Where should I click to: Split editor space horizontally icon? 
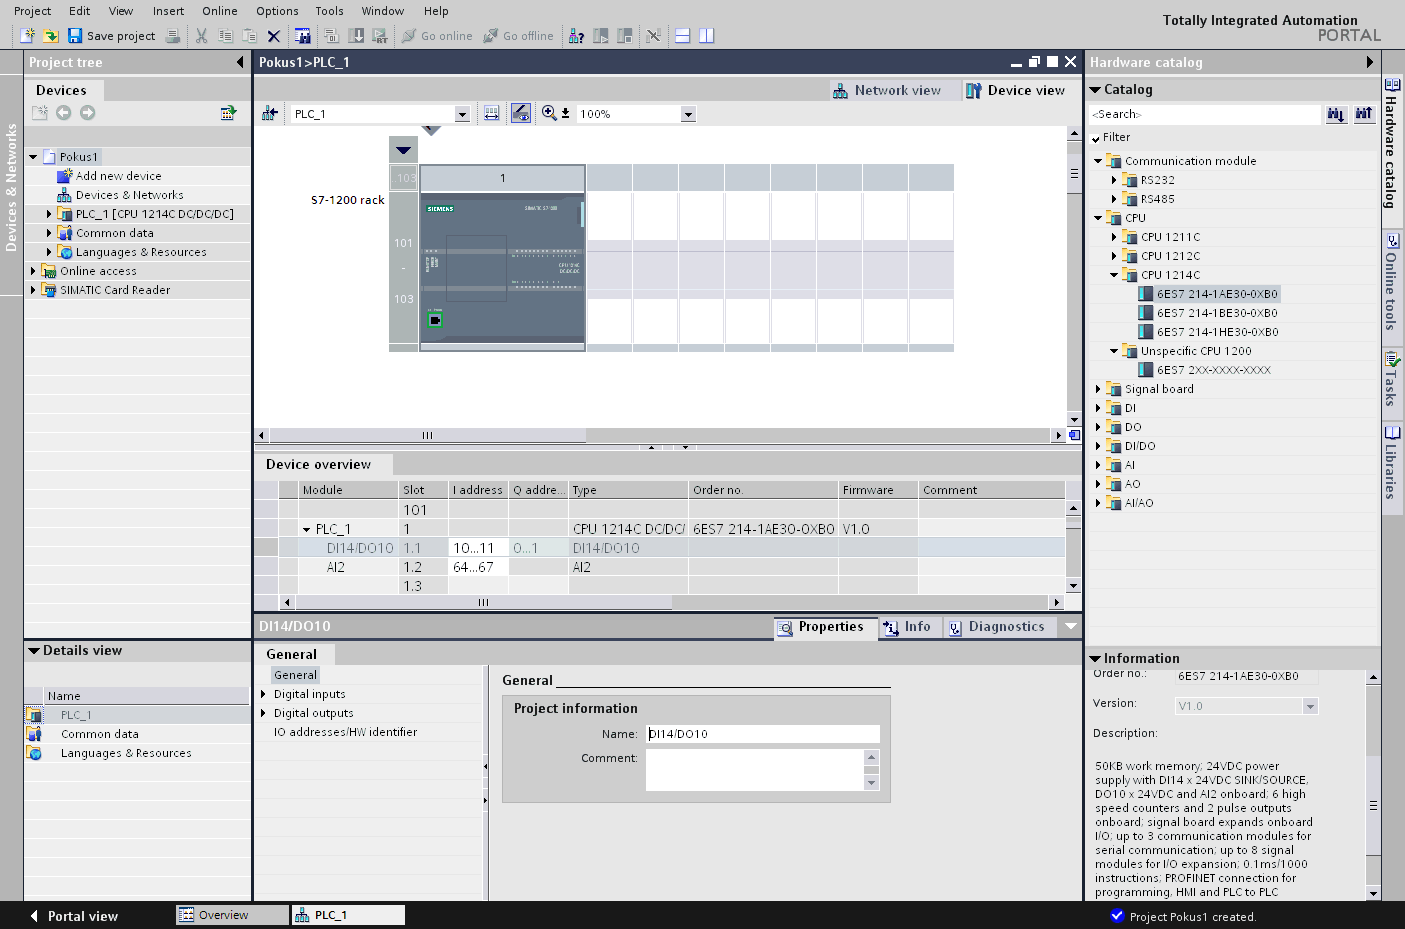click(683, 36)
